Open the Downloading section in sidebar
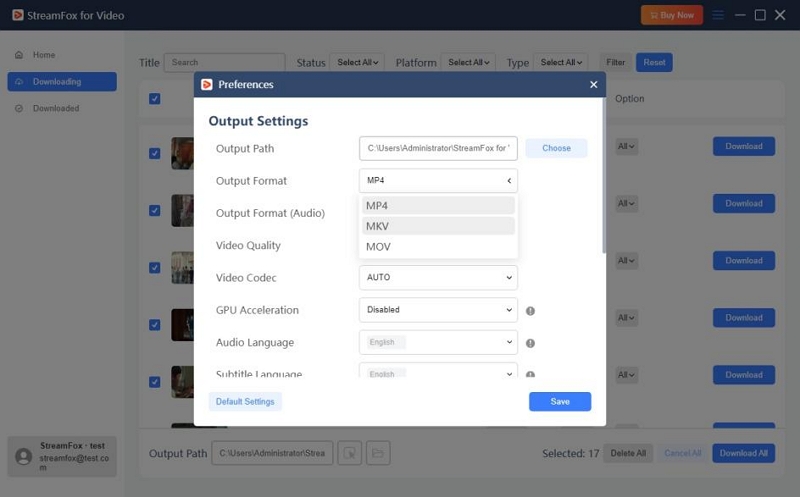 [x=62, y=82]
